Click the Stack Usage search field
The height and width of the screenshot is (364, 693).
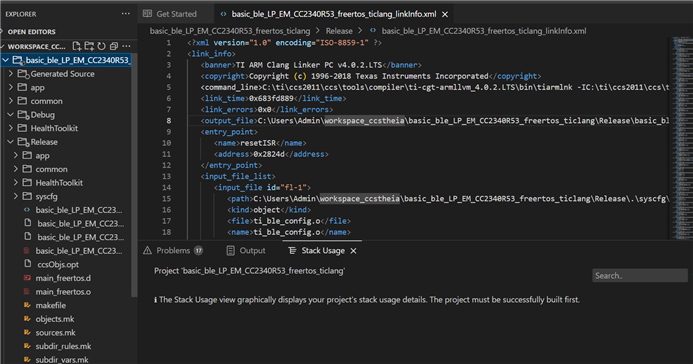point(640,276)
